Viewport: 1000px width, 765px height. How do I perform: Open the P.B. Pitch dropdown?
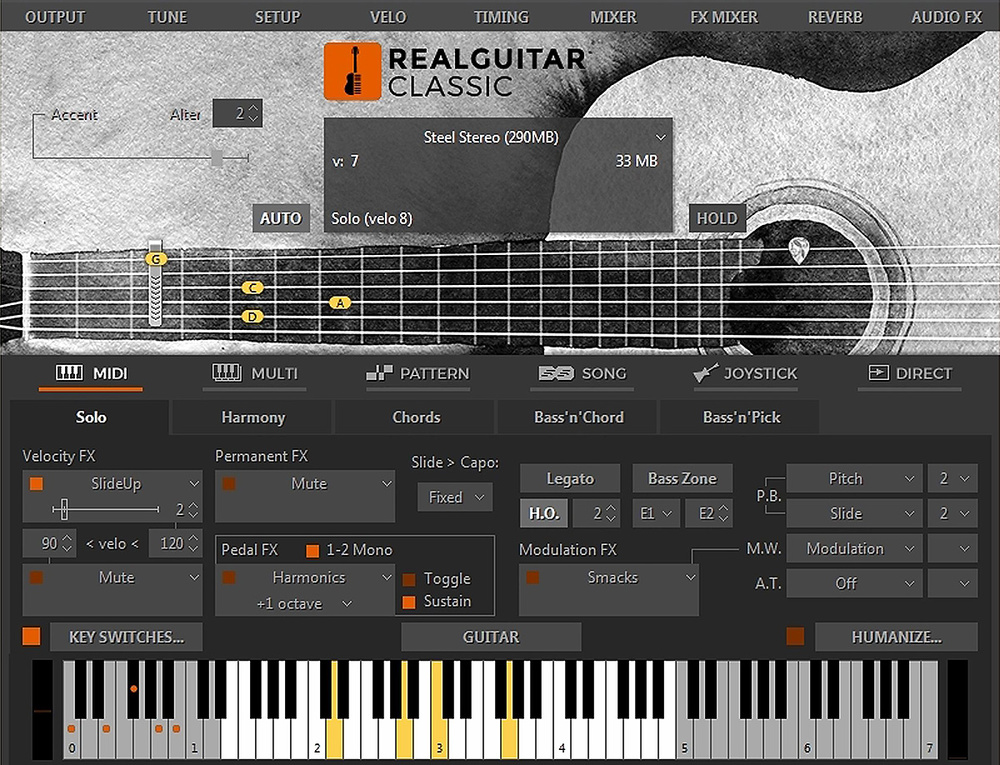(x=855, y=479)
